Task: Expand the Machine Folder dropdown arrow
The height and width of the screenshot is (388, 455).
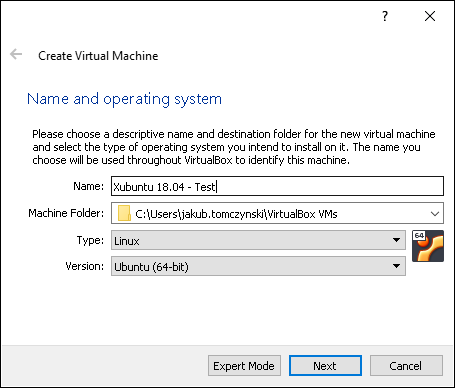Action: [435, 213]
